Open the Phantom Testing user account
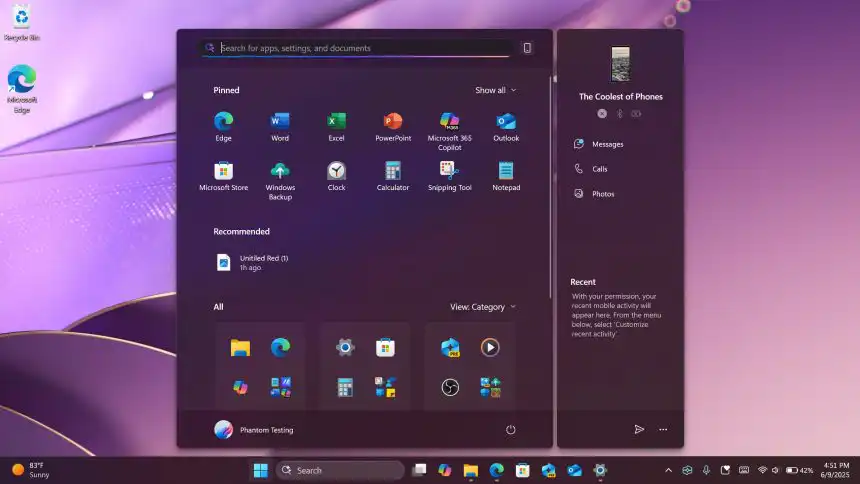The width and height of the screenshot is (860, 484). click(254, 430)
